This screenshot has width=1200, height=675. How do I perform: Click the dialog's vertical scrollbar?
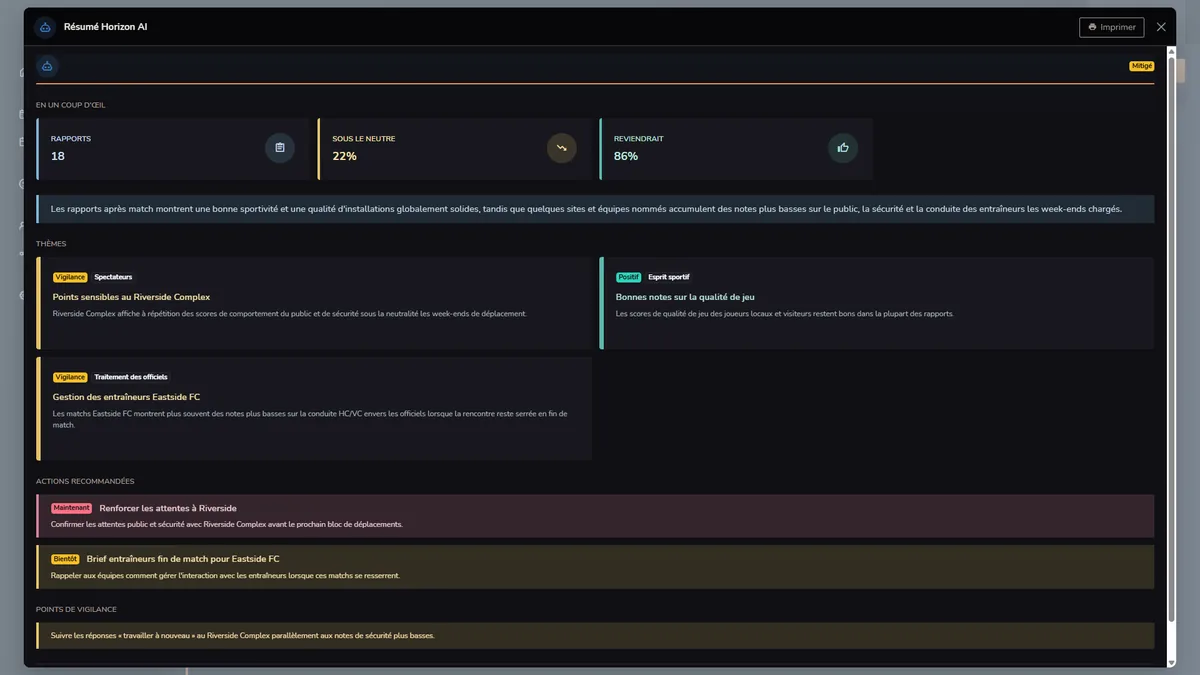tap(1172, 340)
